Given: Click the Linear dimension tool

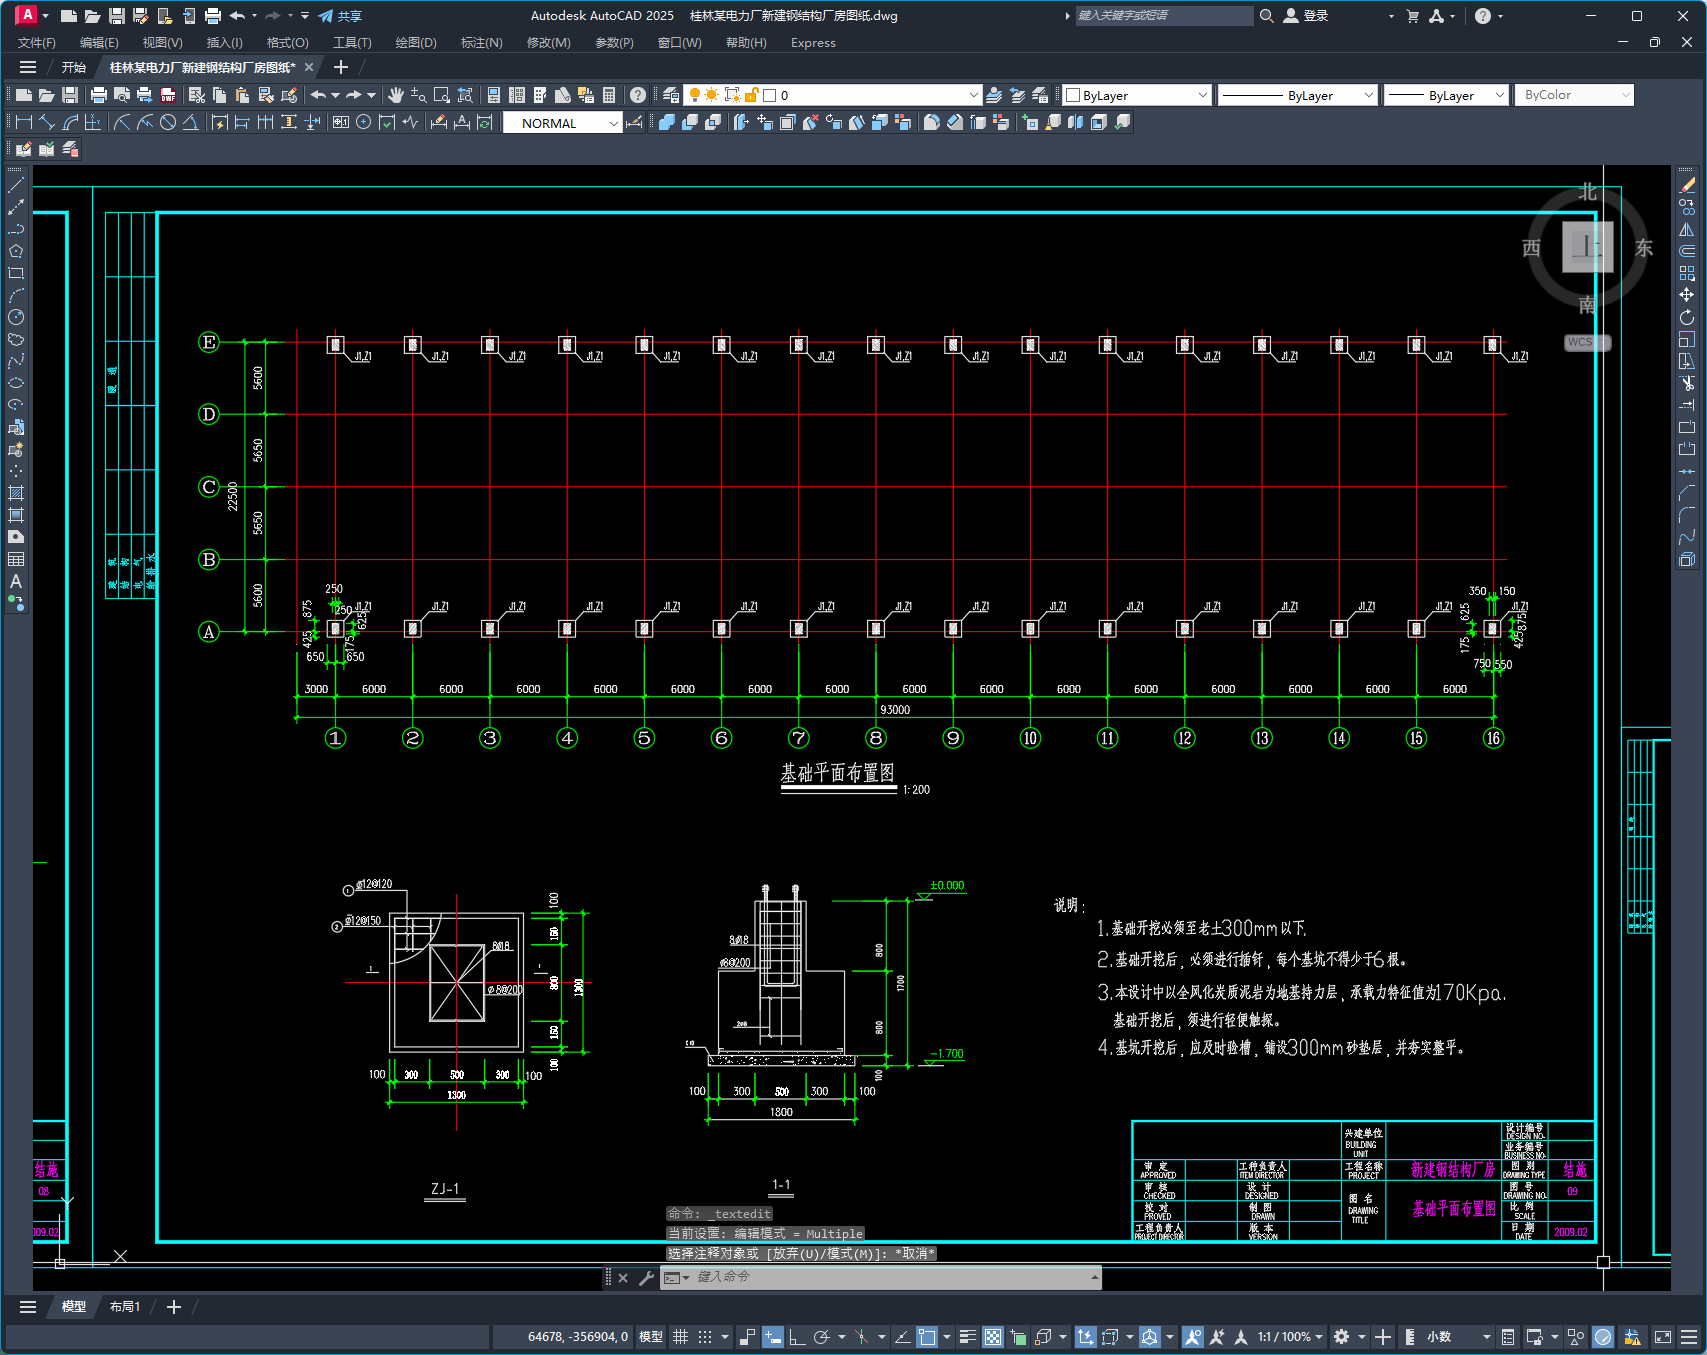Looking at the screenshot, I should click(x=23, y=122).
